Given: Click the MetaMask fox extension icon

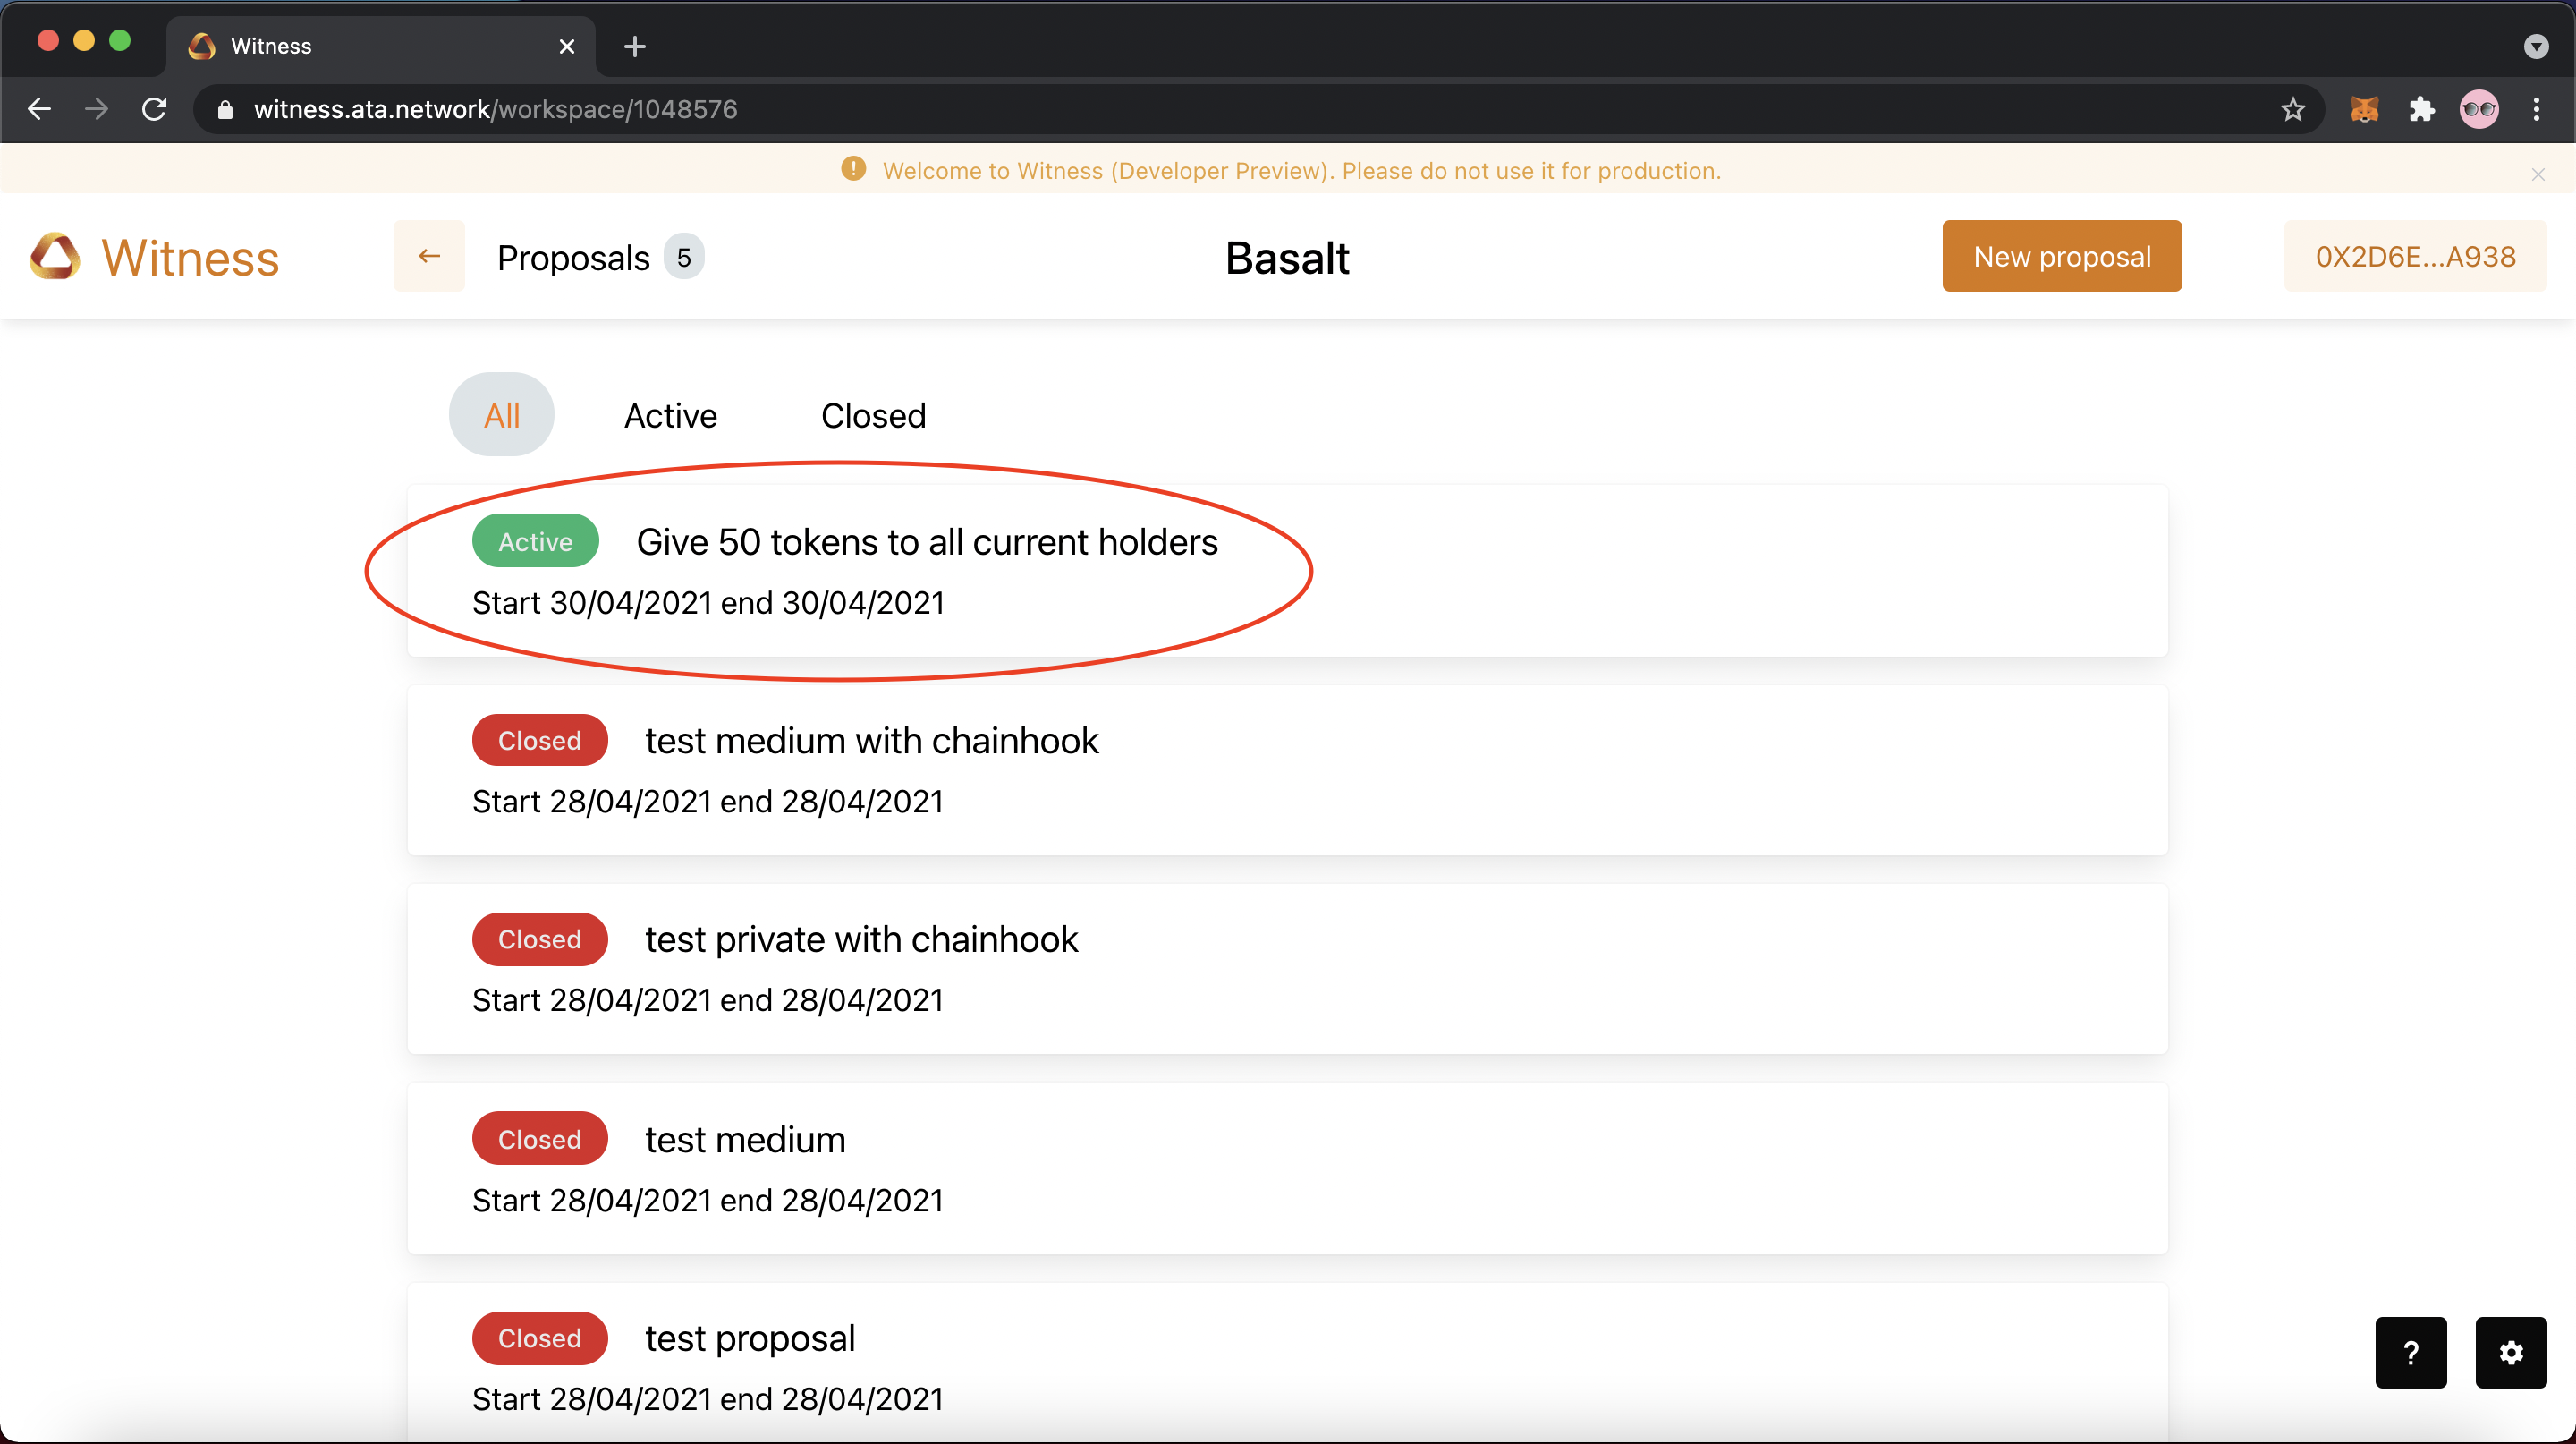Looking at the screenshot, I should (x=2364, y=109).
